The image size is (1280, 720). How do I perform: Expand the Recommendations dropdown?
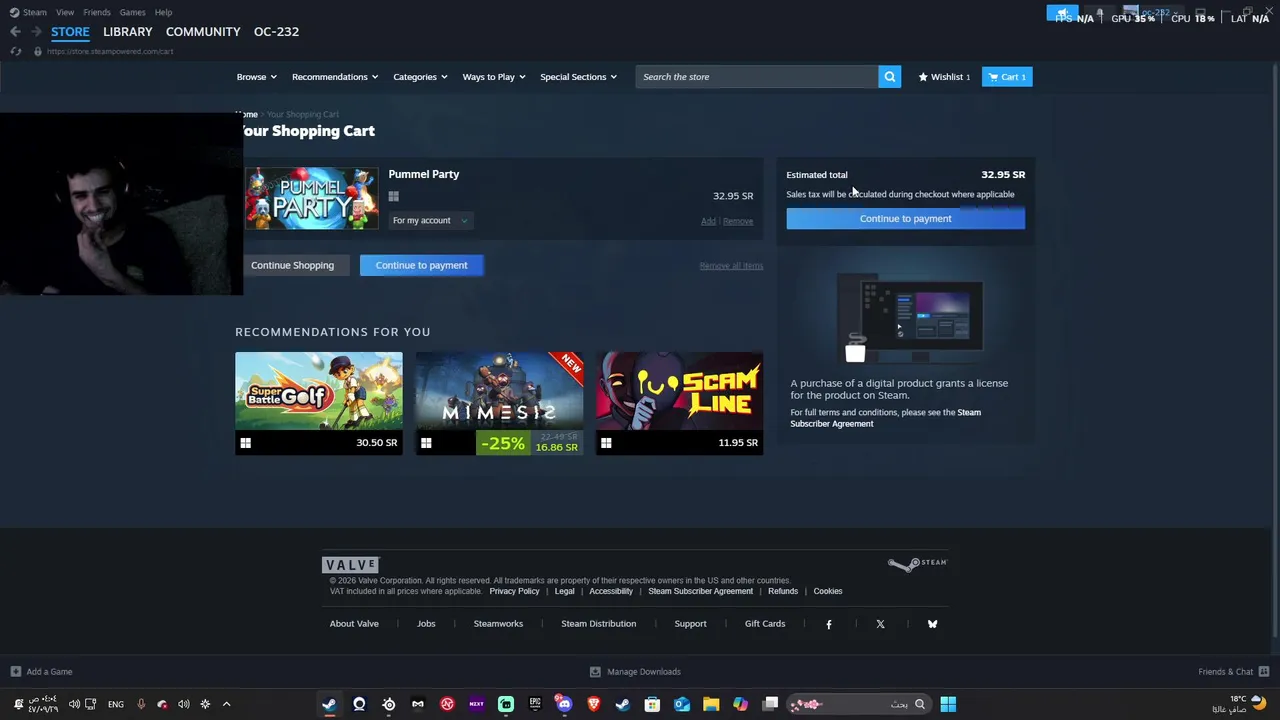coord(335,77)
